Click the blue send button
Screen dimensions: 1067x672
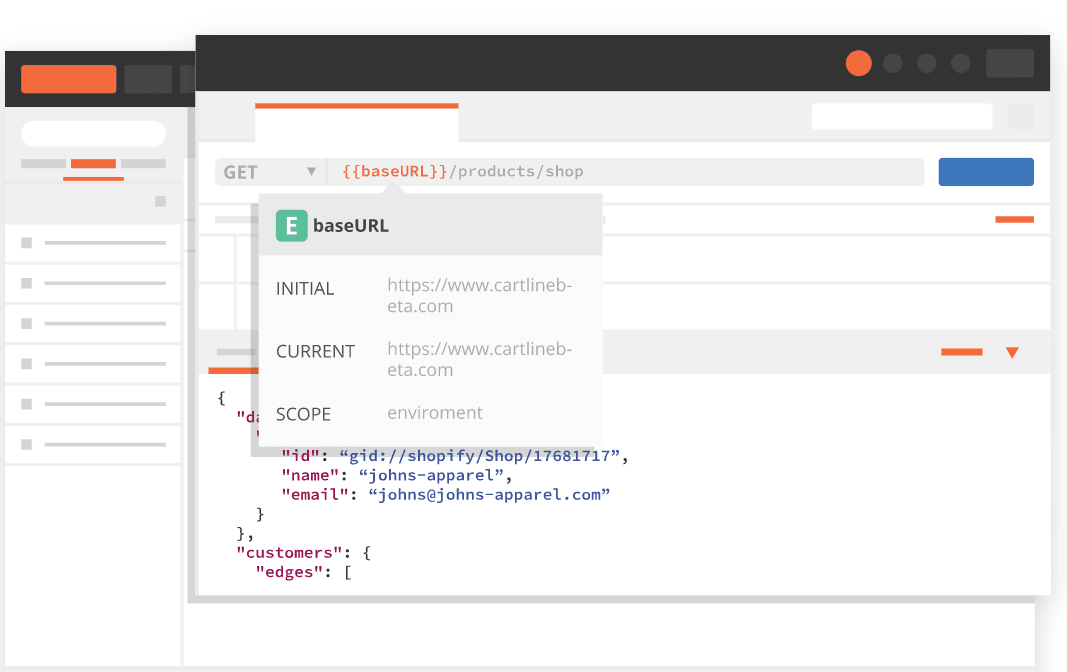(x=986, y=172)
